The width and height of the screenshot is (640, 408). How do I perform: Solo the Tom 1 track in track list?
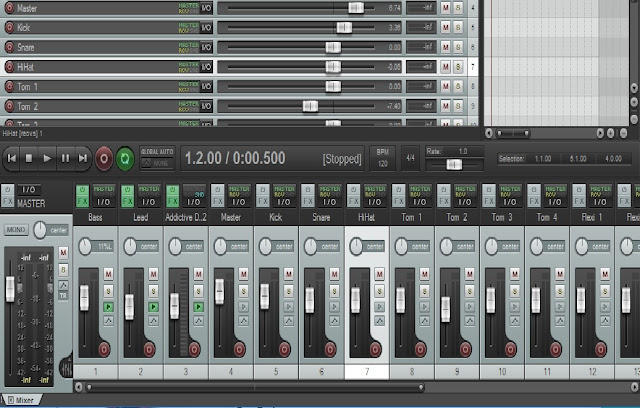[x=458, y=86]
